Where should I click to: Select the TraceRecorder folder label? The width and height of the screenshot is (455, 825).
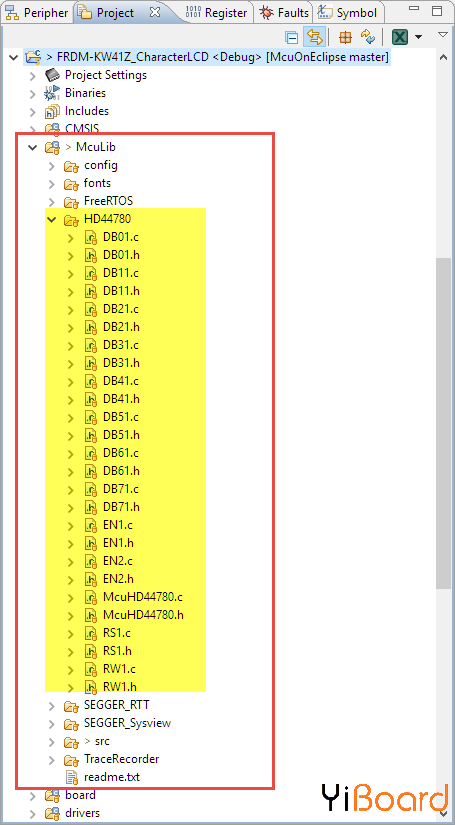(x=122, y=759)
